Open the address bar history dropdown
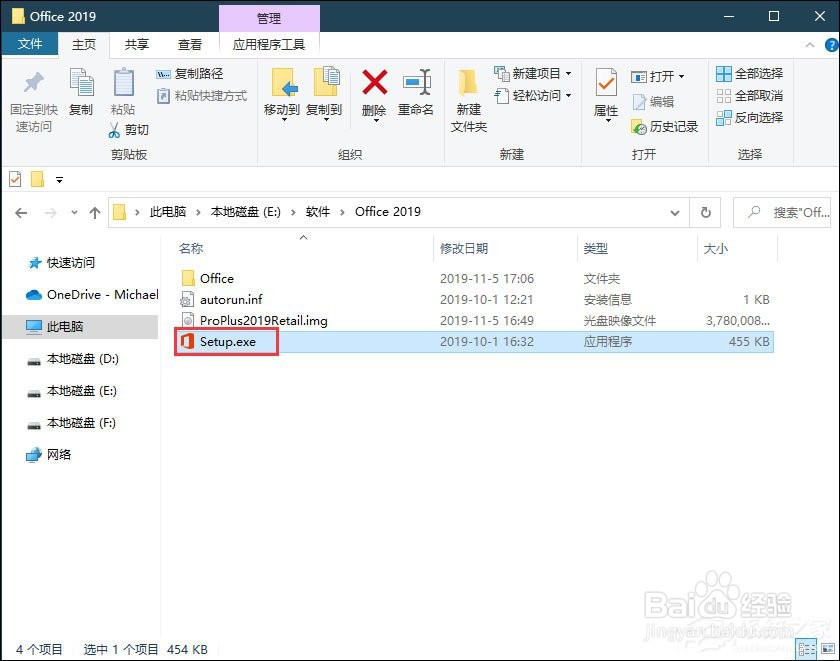 click(676, 211)
